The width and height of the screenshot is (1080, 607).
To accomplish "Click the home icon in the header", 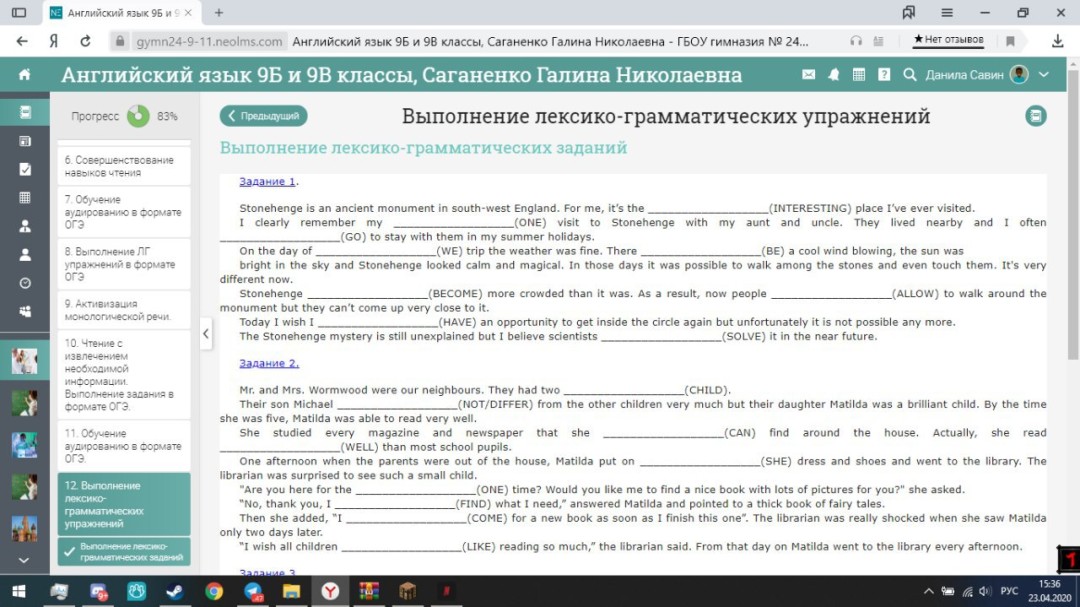I will (x=24, y=75).
